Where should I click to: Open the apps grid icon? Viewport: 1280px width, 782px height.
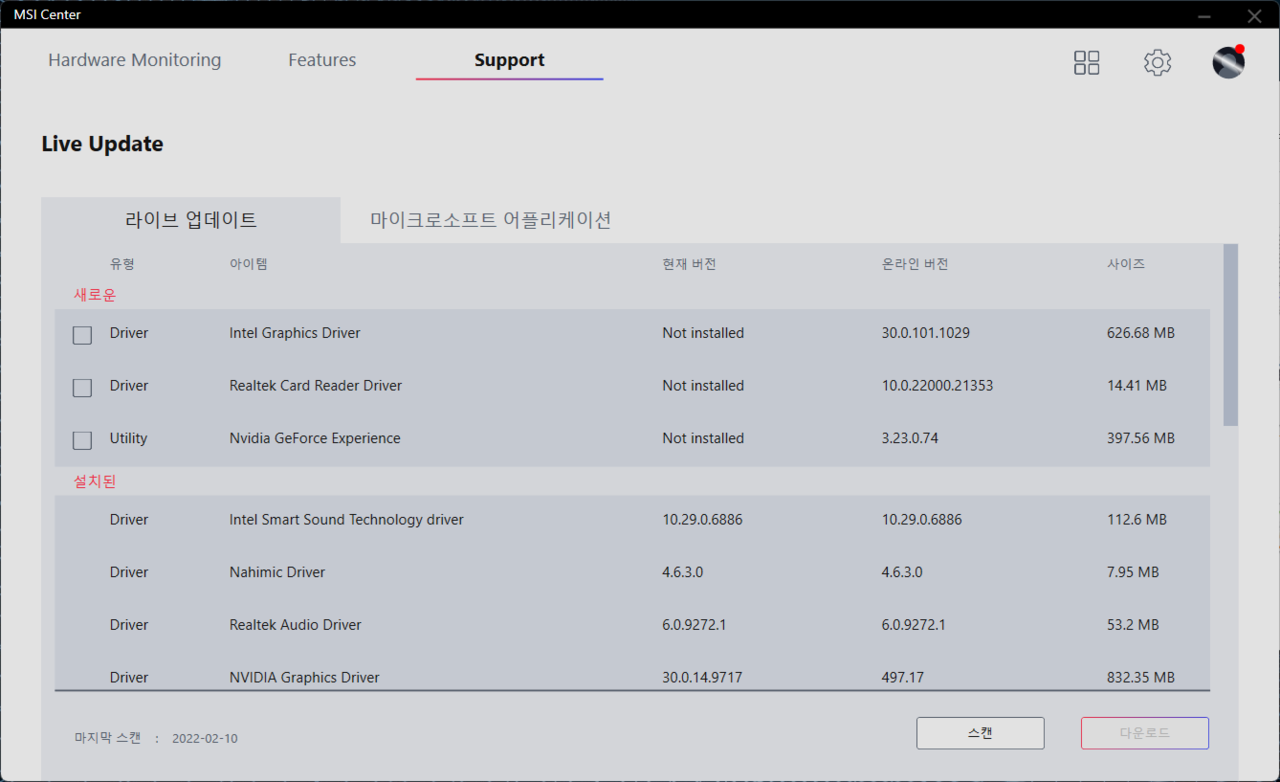1086,63
